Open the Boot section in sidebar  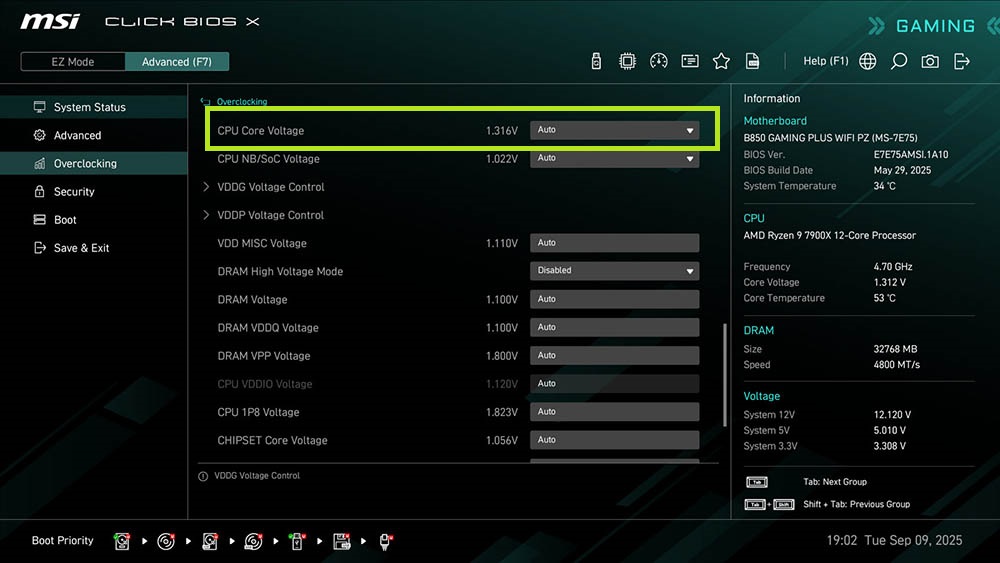(x=94, y=219)
